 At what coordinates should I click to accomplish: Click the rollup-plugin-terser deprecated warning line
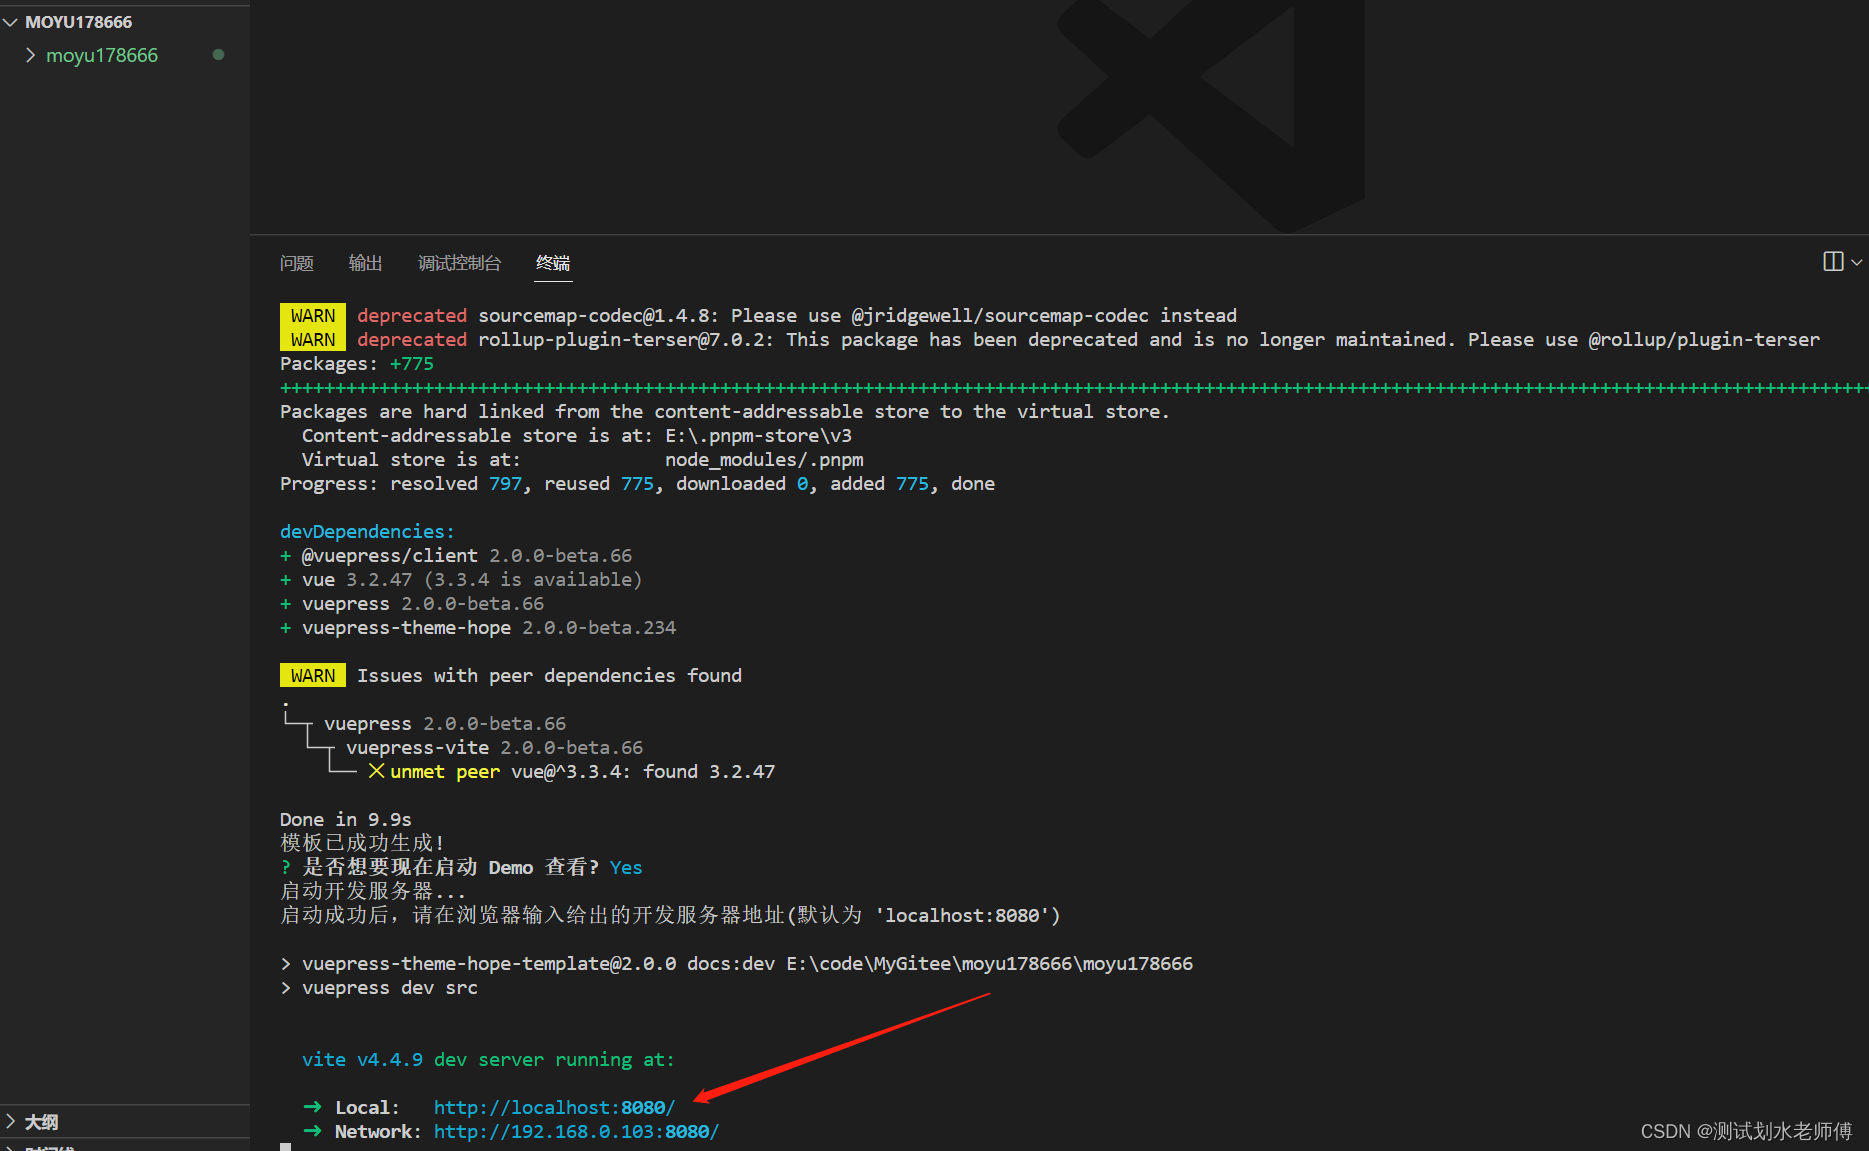(x=1050, y=339)
